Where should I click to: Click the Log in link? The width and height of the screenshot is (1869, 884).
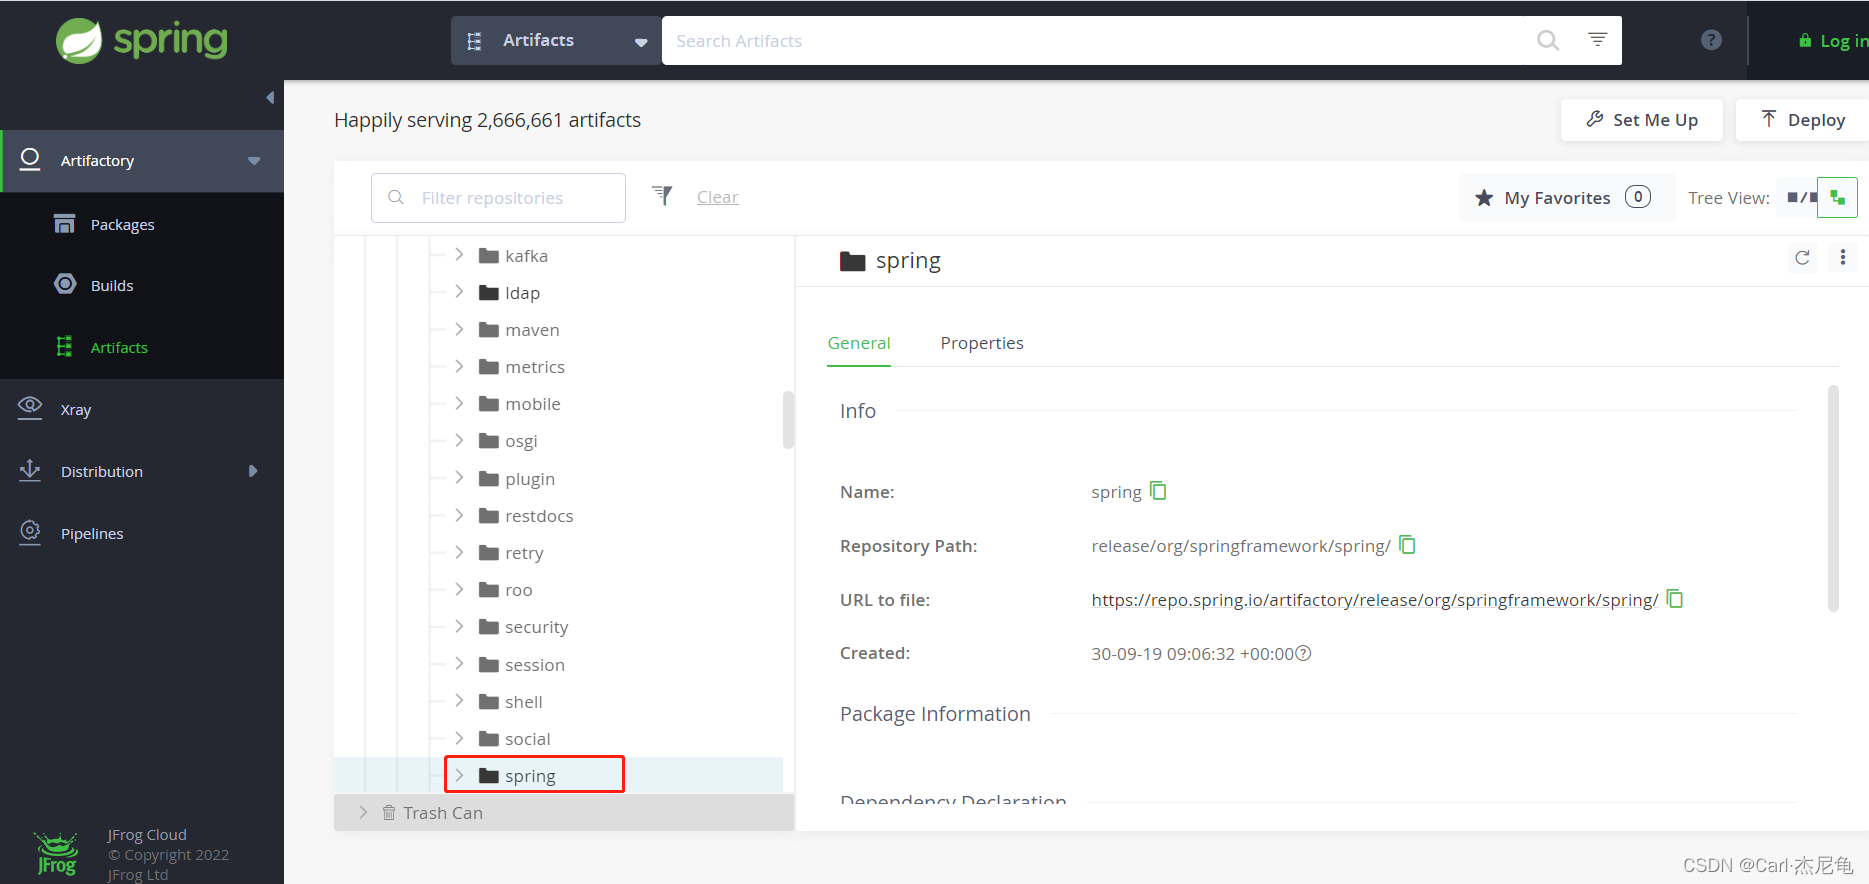(1834, 41)
